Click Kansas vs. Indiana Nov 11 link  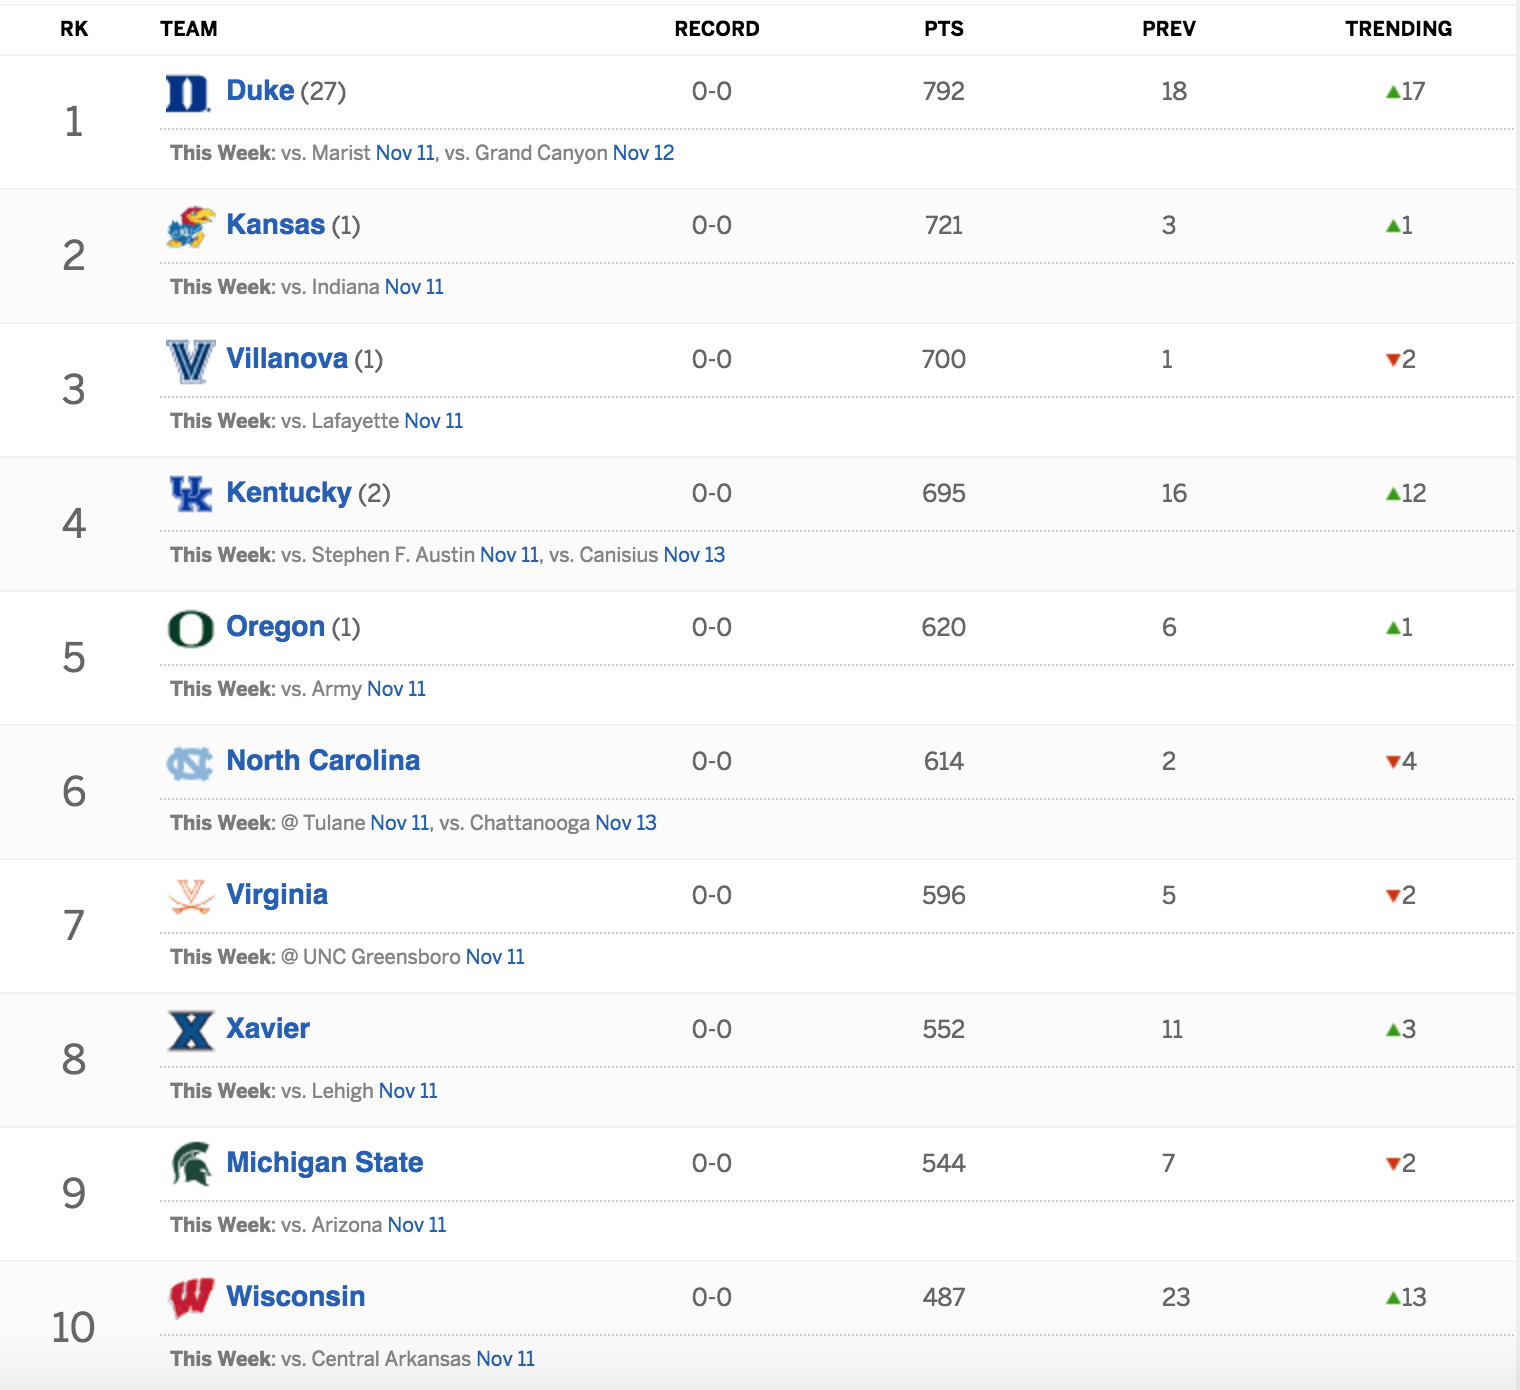414,287
